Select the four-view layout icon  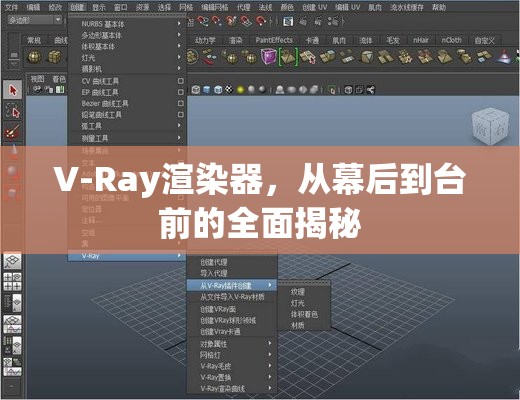coord(13,282)
